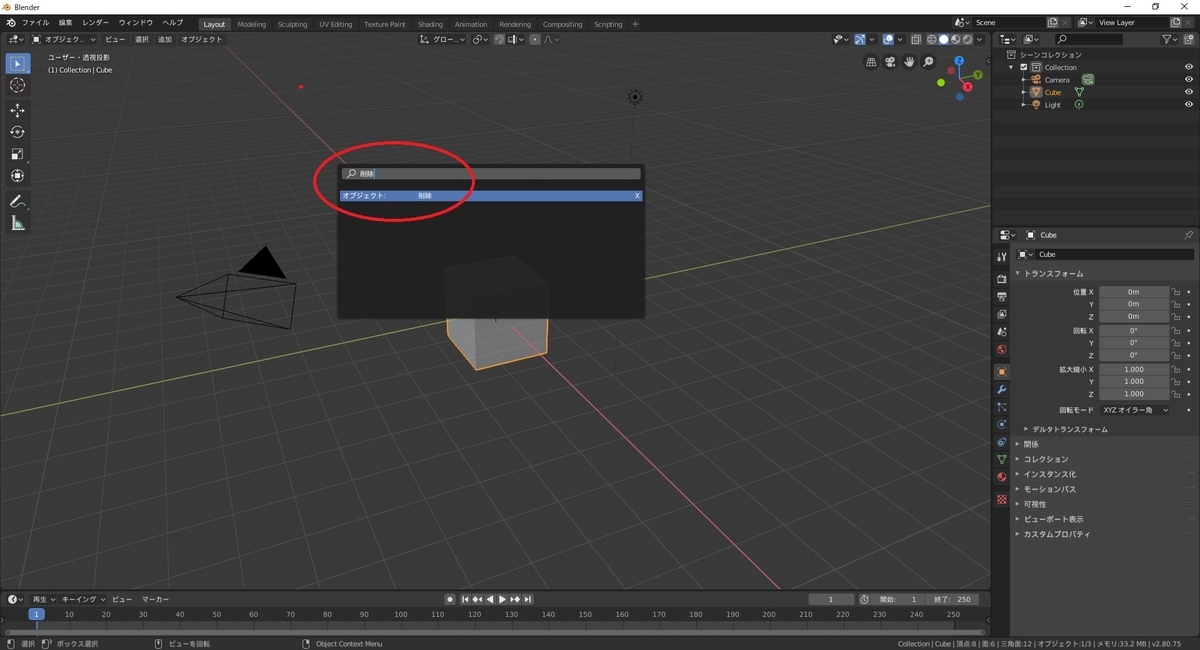
Task: Select the Scale tool
Action: tap(17, 154)
